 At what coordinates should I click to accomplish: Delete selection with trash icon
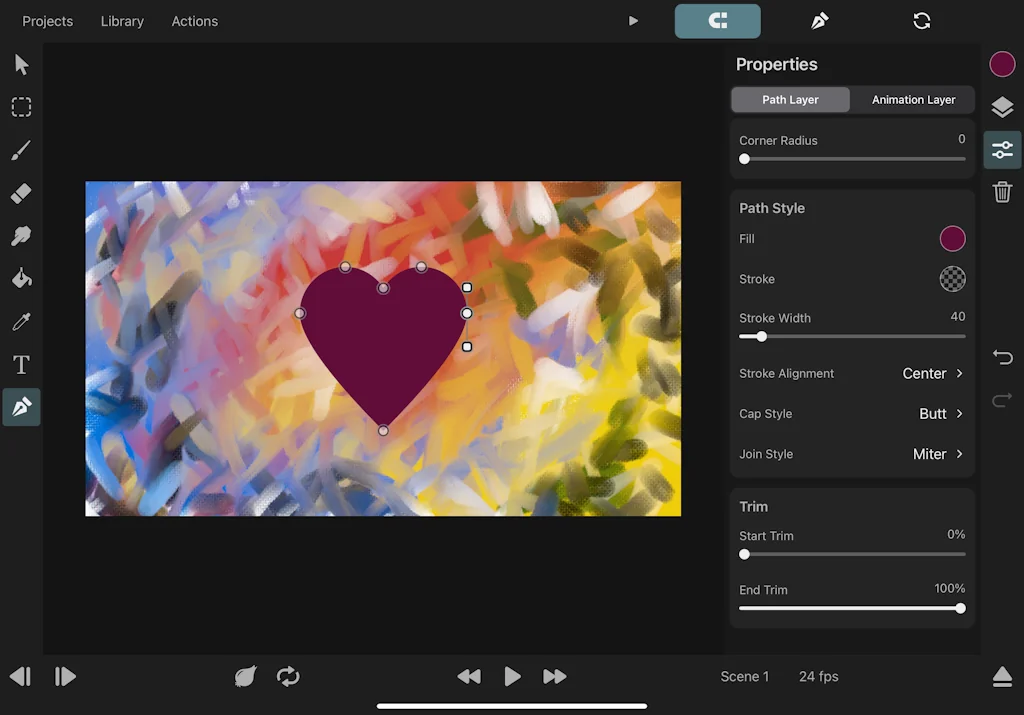[1002, 192]
